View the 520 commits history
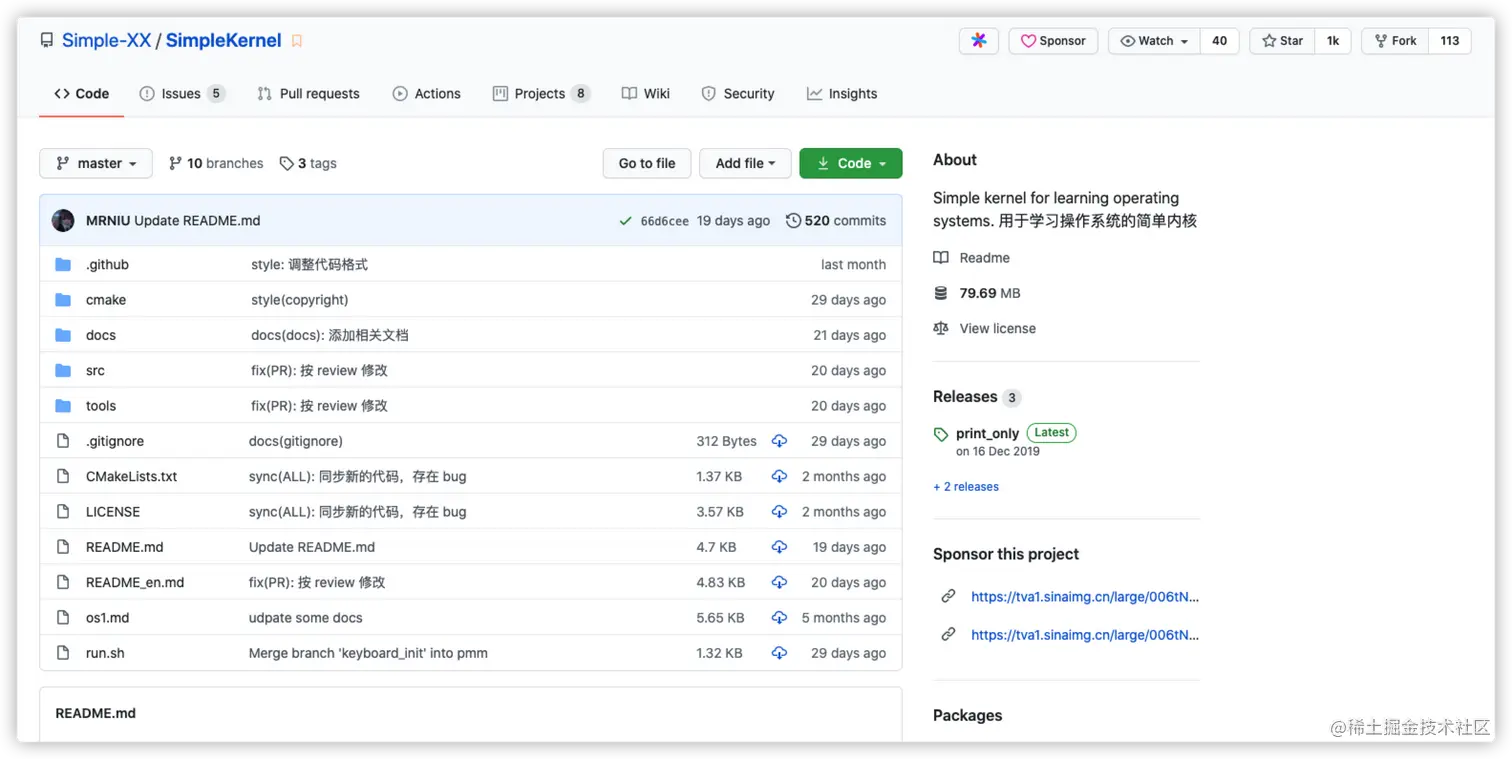The width and height of the screenshot is (1512, 759). pyautogui.click(x=836, y=221)
